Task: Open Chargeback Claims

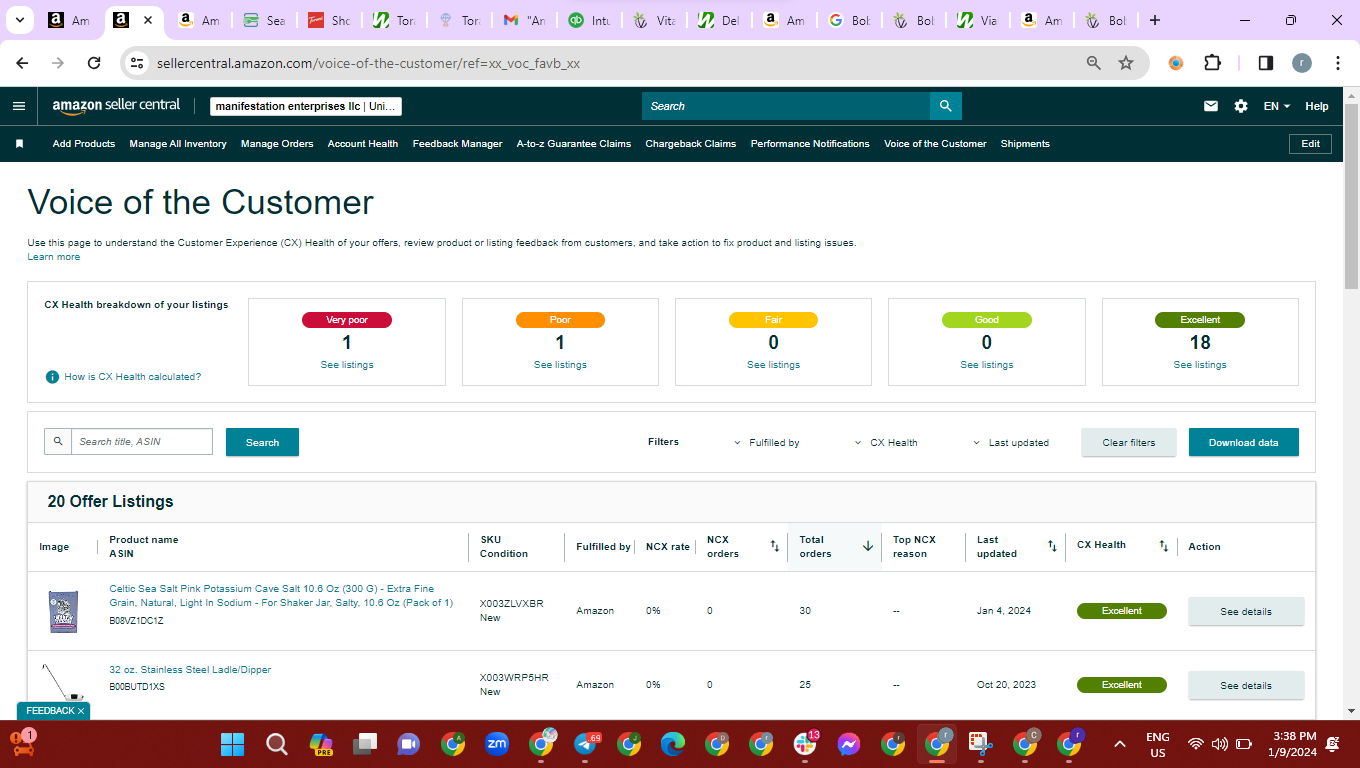Action: pos(691,144)
